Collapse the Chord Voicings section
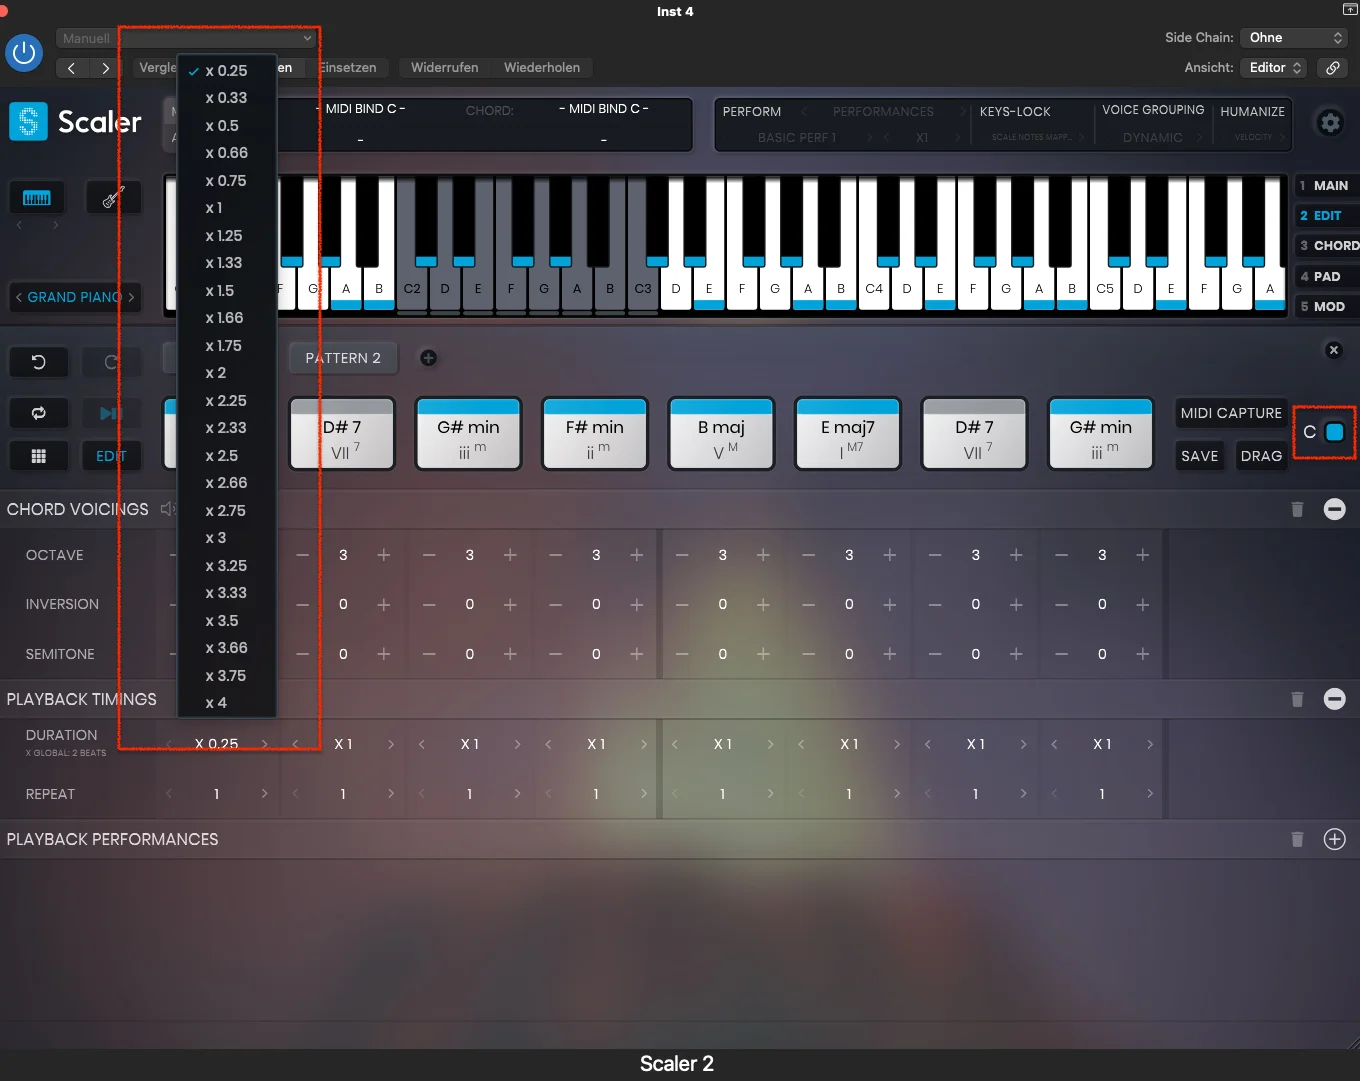Screen dimensions: 1360x1081 click(x=1334, y=509)
